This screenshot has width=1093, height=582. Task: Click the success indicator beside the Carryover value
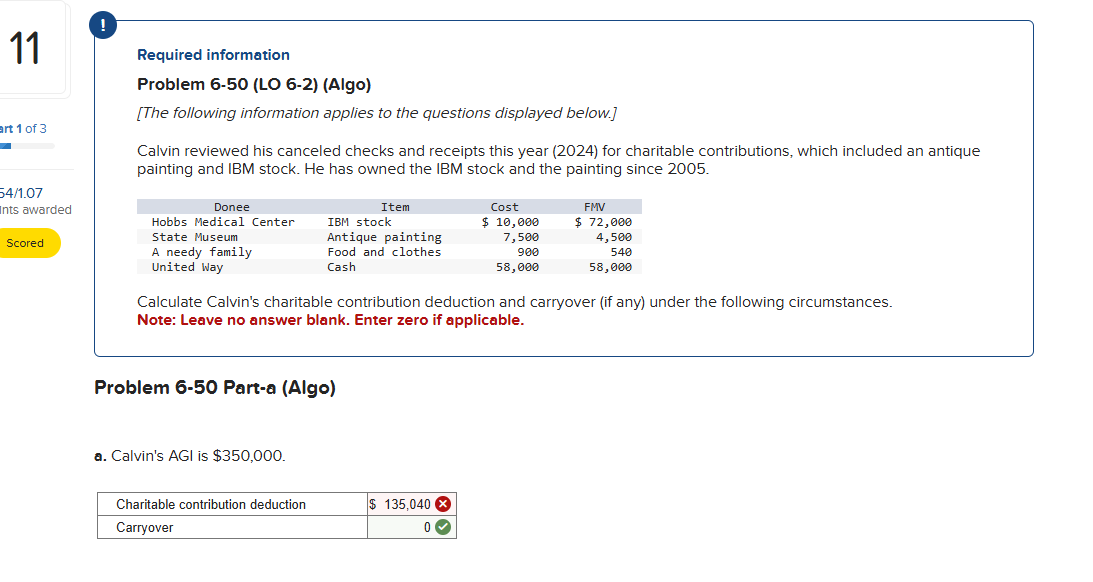445,527
